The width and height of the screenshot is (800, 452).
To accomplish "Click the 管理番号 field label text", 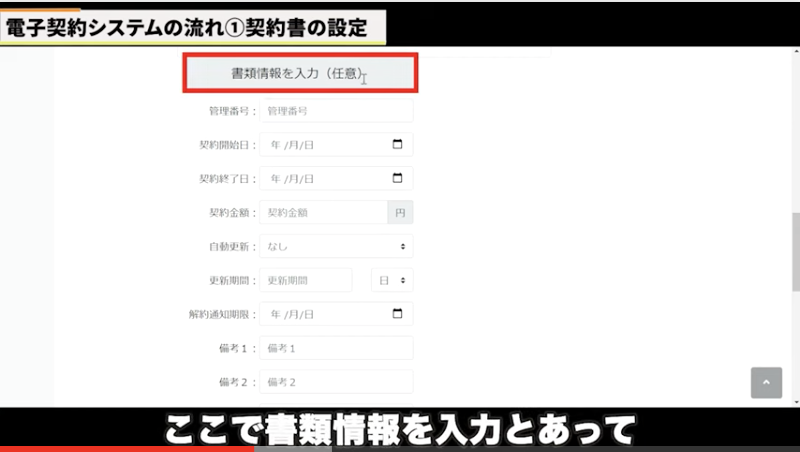I will [227, 111].
